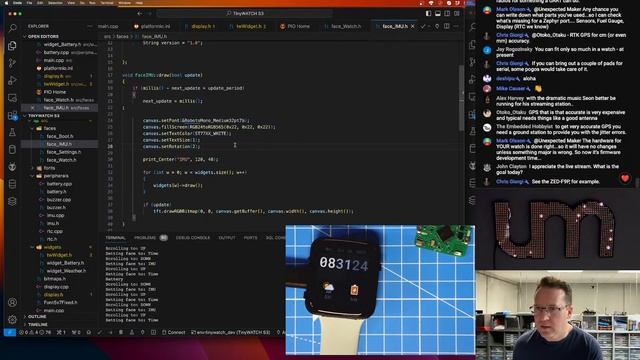Open buzzer.cpp in peripherals folder
The width and height of the screenshot is (640, 360).
[59, 200]
